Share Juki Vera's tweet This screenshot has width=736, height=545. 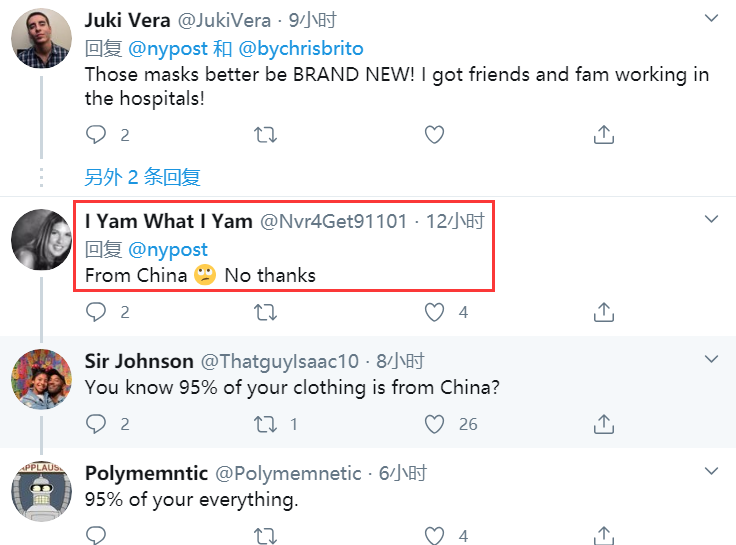coord(604,135)
